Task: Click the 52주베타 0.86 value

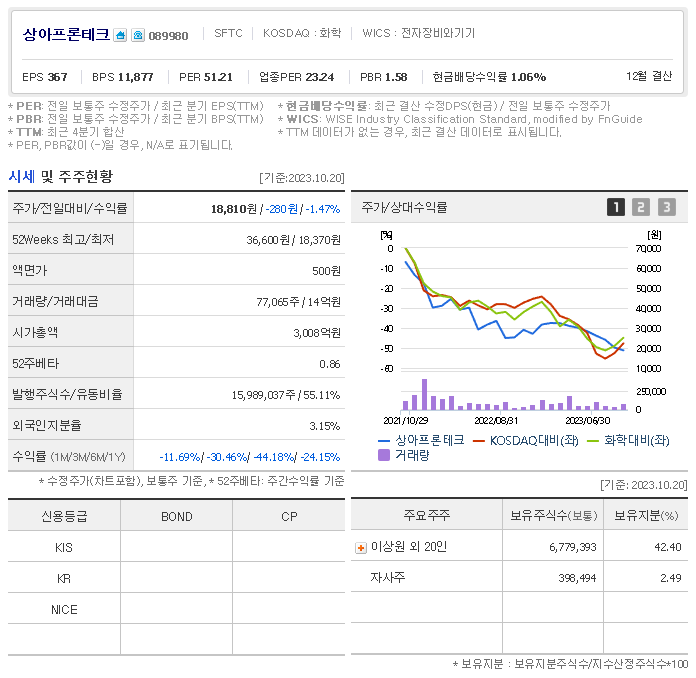Action: coord(330,364)
